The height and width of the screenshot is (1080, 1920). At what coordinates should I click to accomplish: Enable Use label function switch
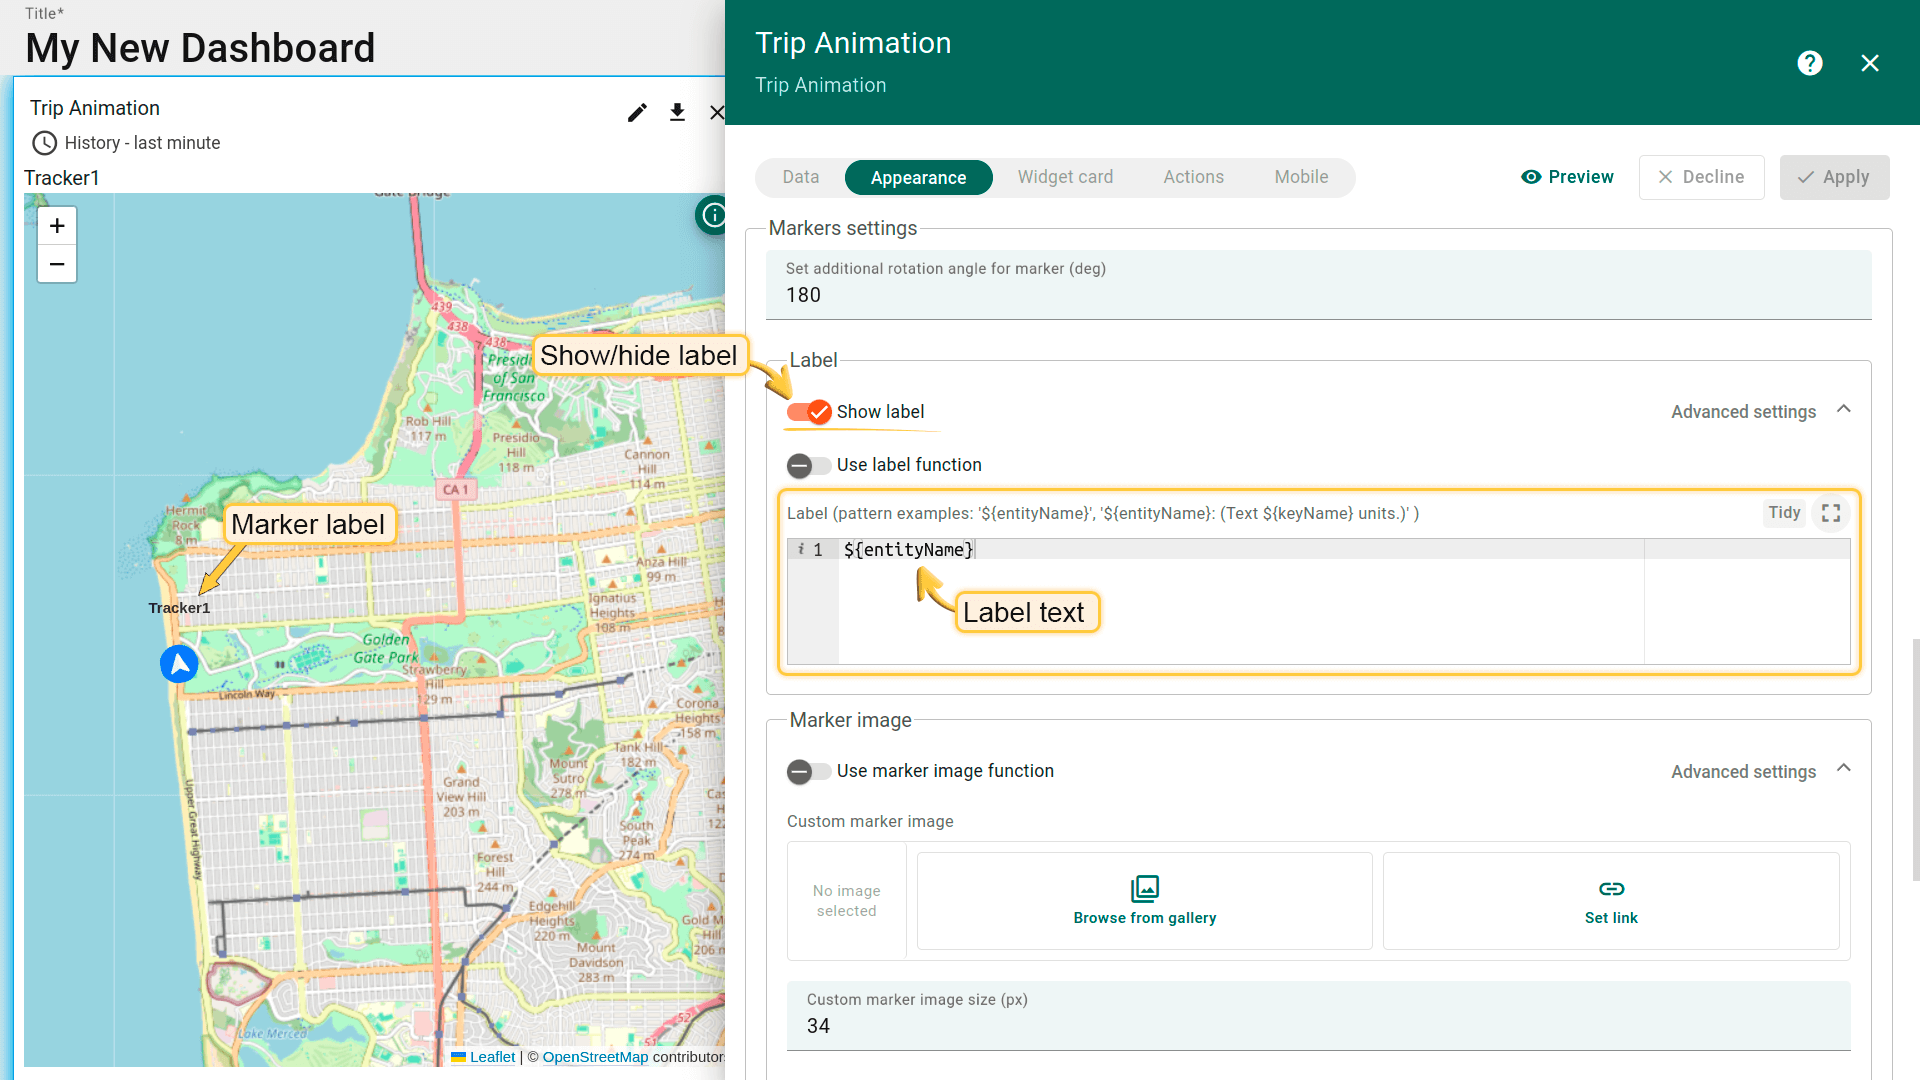809,465
